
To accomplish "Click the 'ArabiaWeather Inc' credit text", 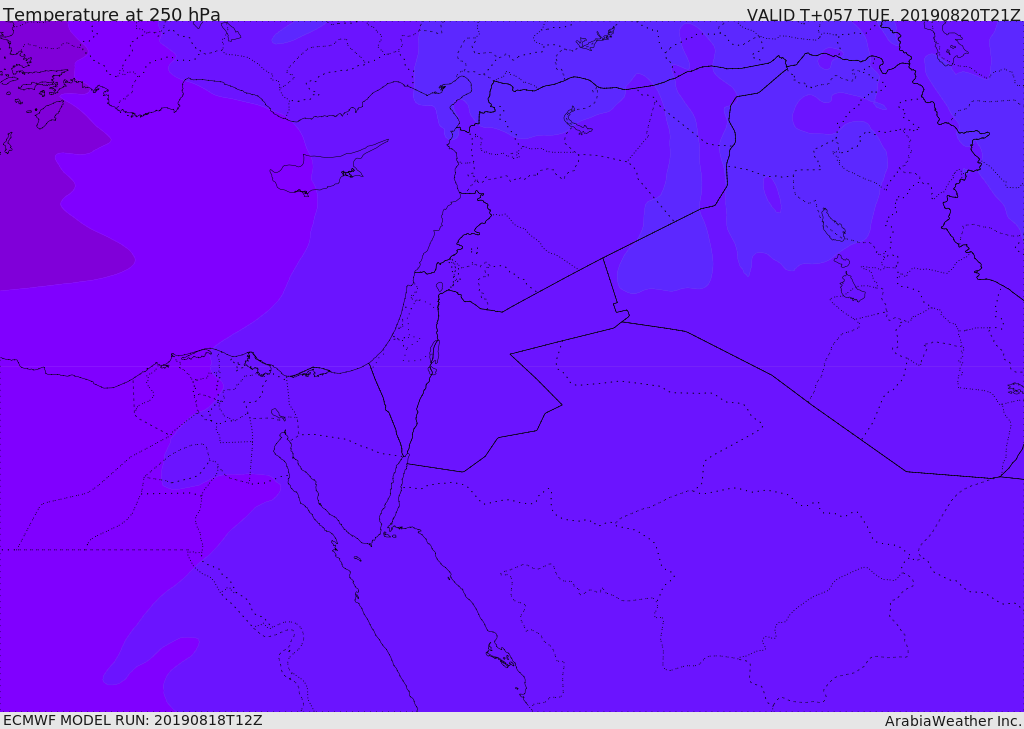I will coord(953,721).
